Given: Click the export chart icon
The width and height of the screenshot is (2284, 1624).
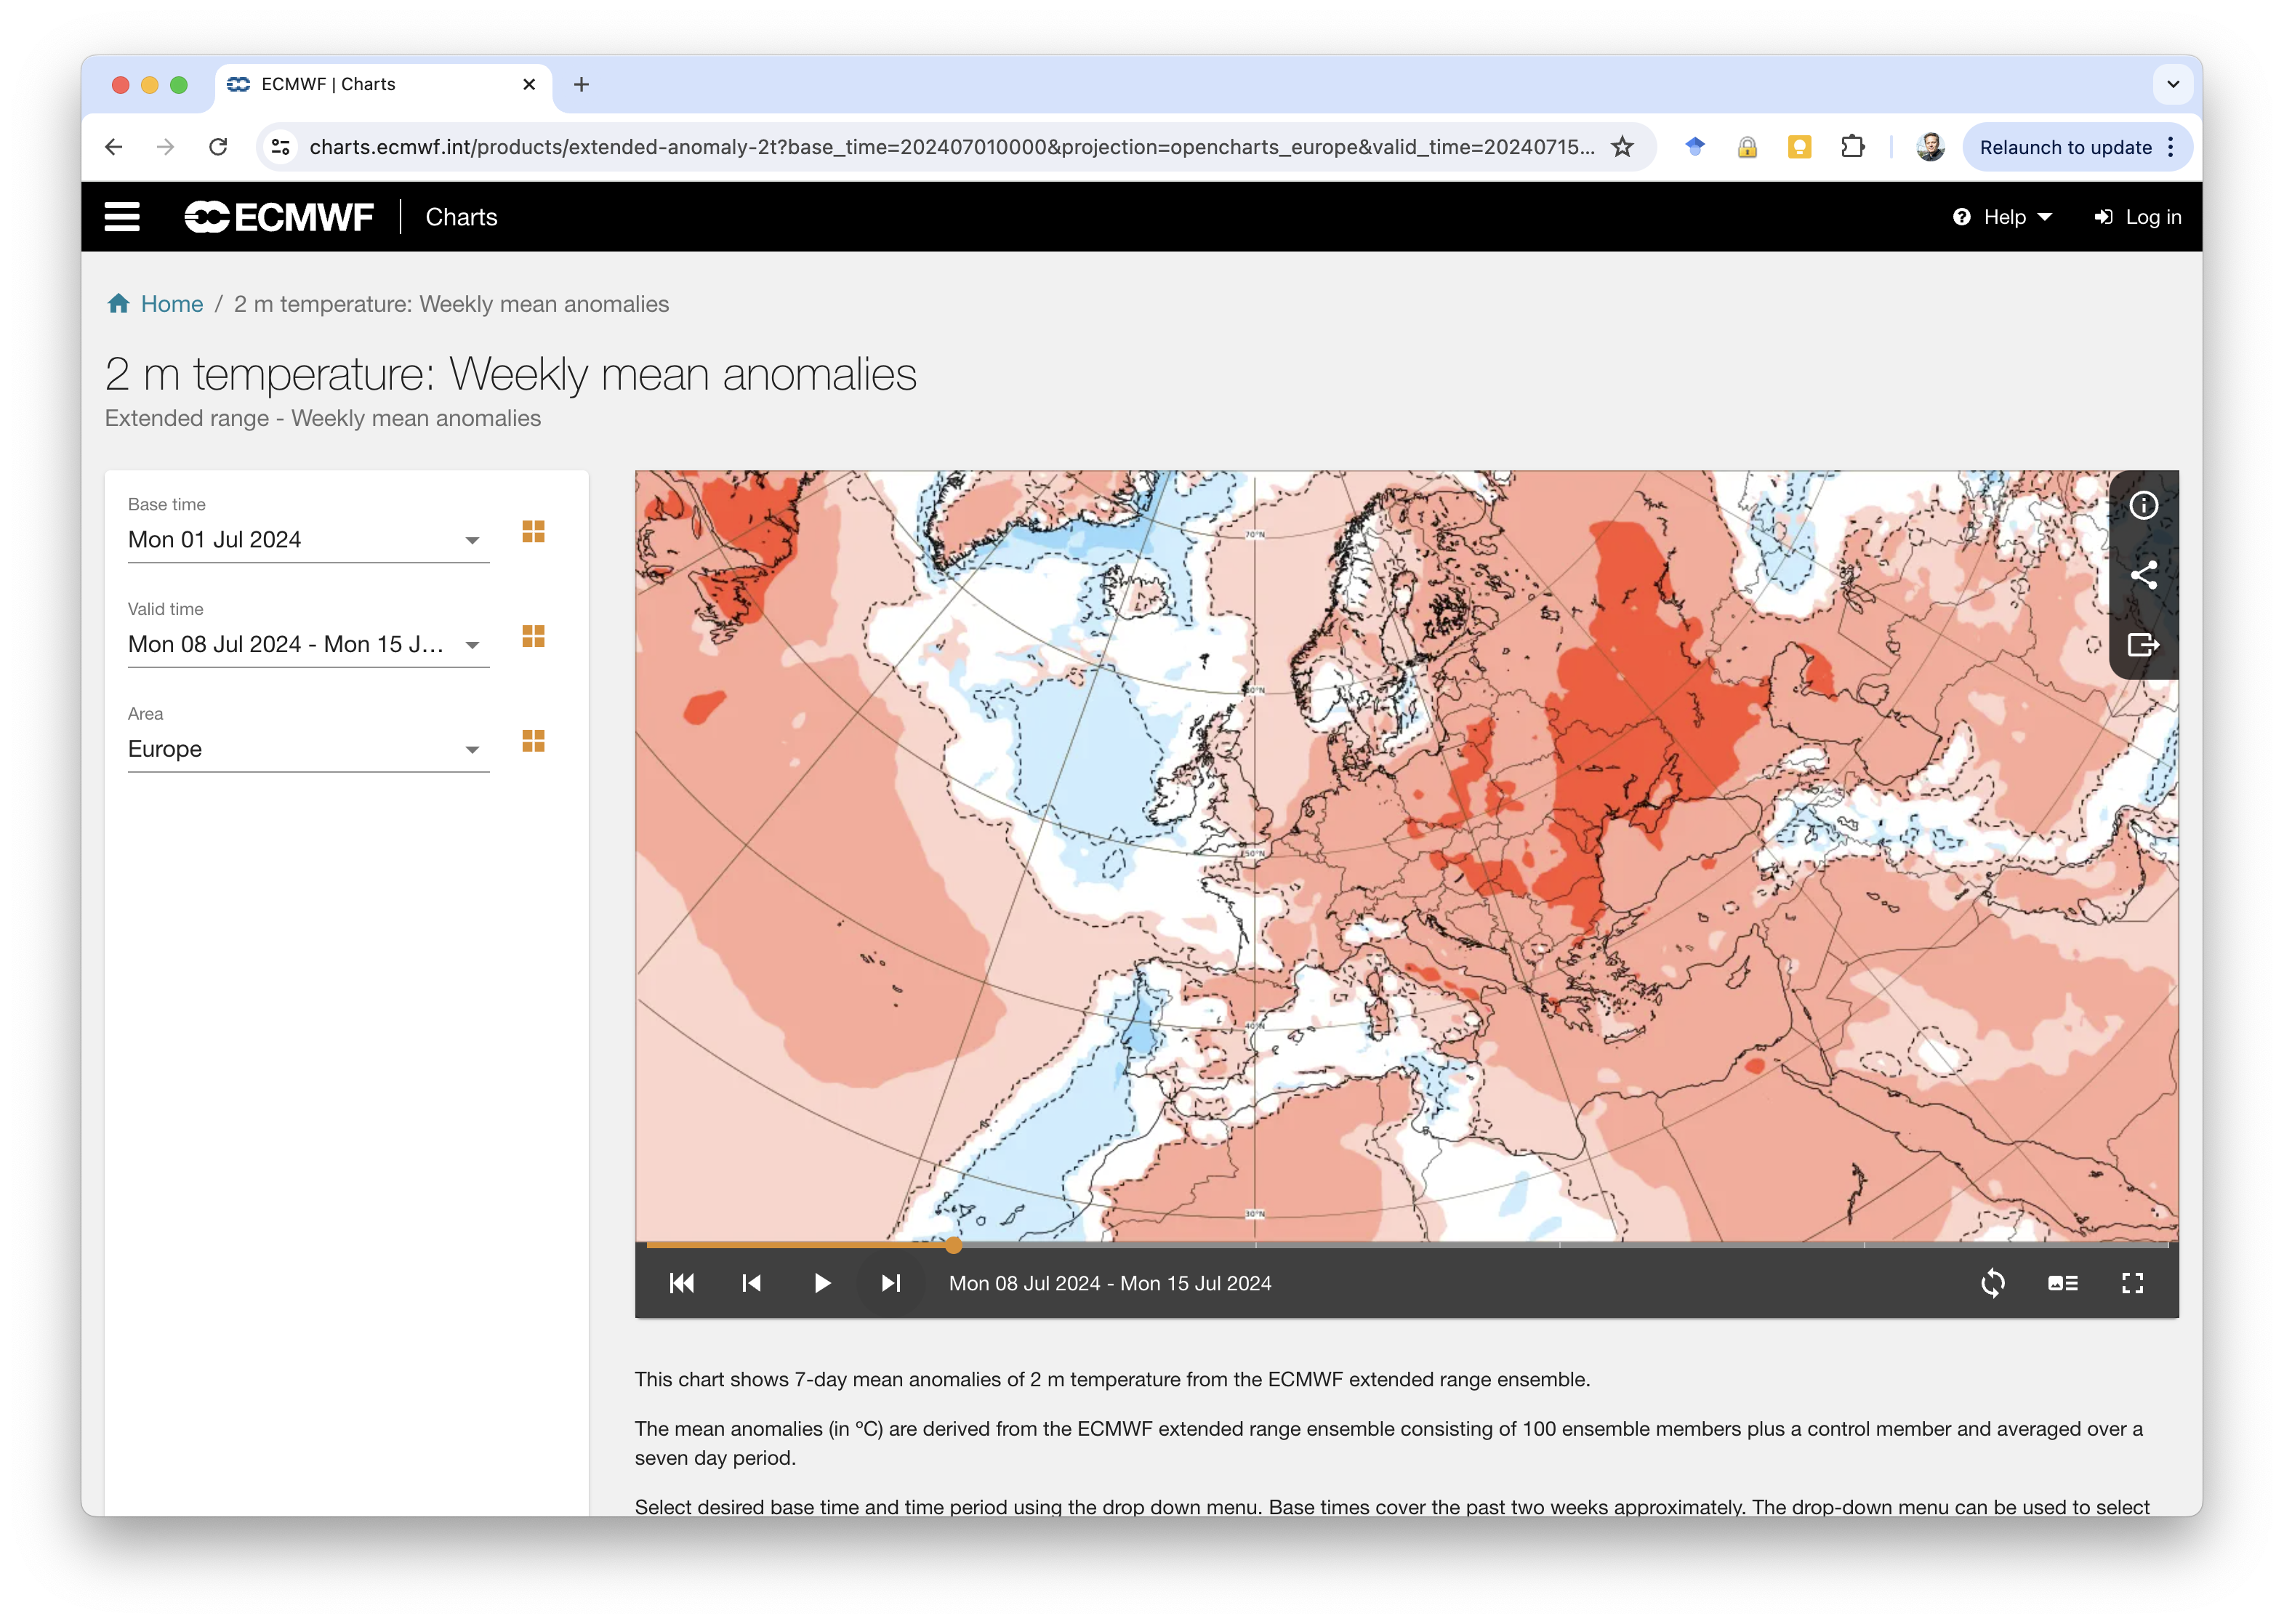Looking at the screenshot, I should point(2143,645).
